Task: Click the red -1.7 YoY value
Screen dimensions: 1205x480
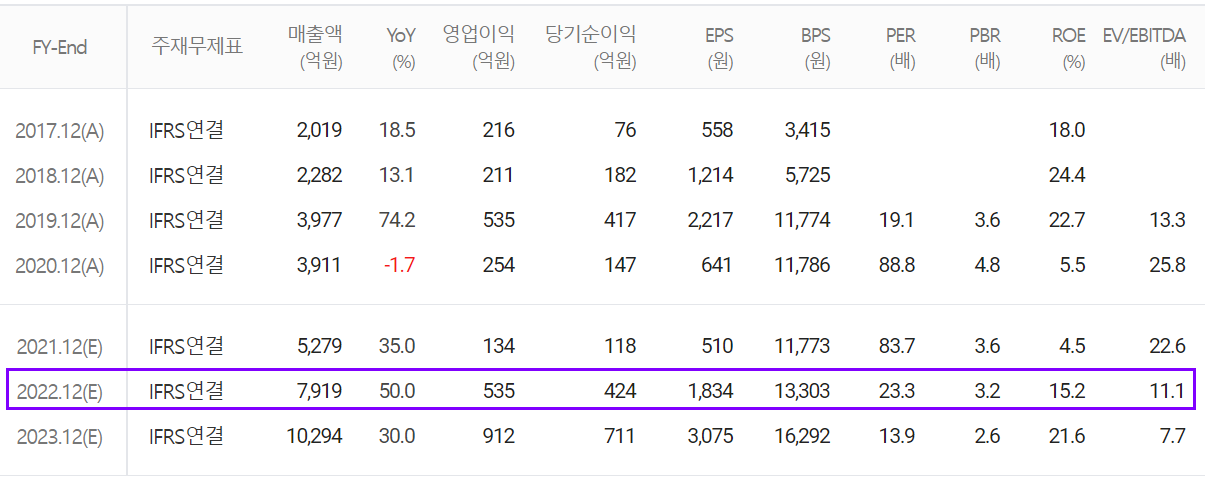Action: click(398, 265)
